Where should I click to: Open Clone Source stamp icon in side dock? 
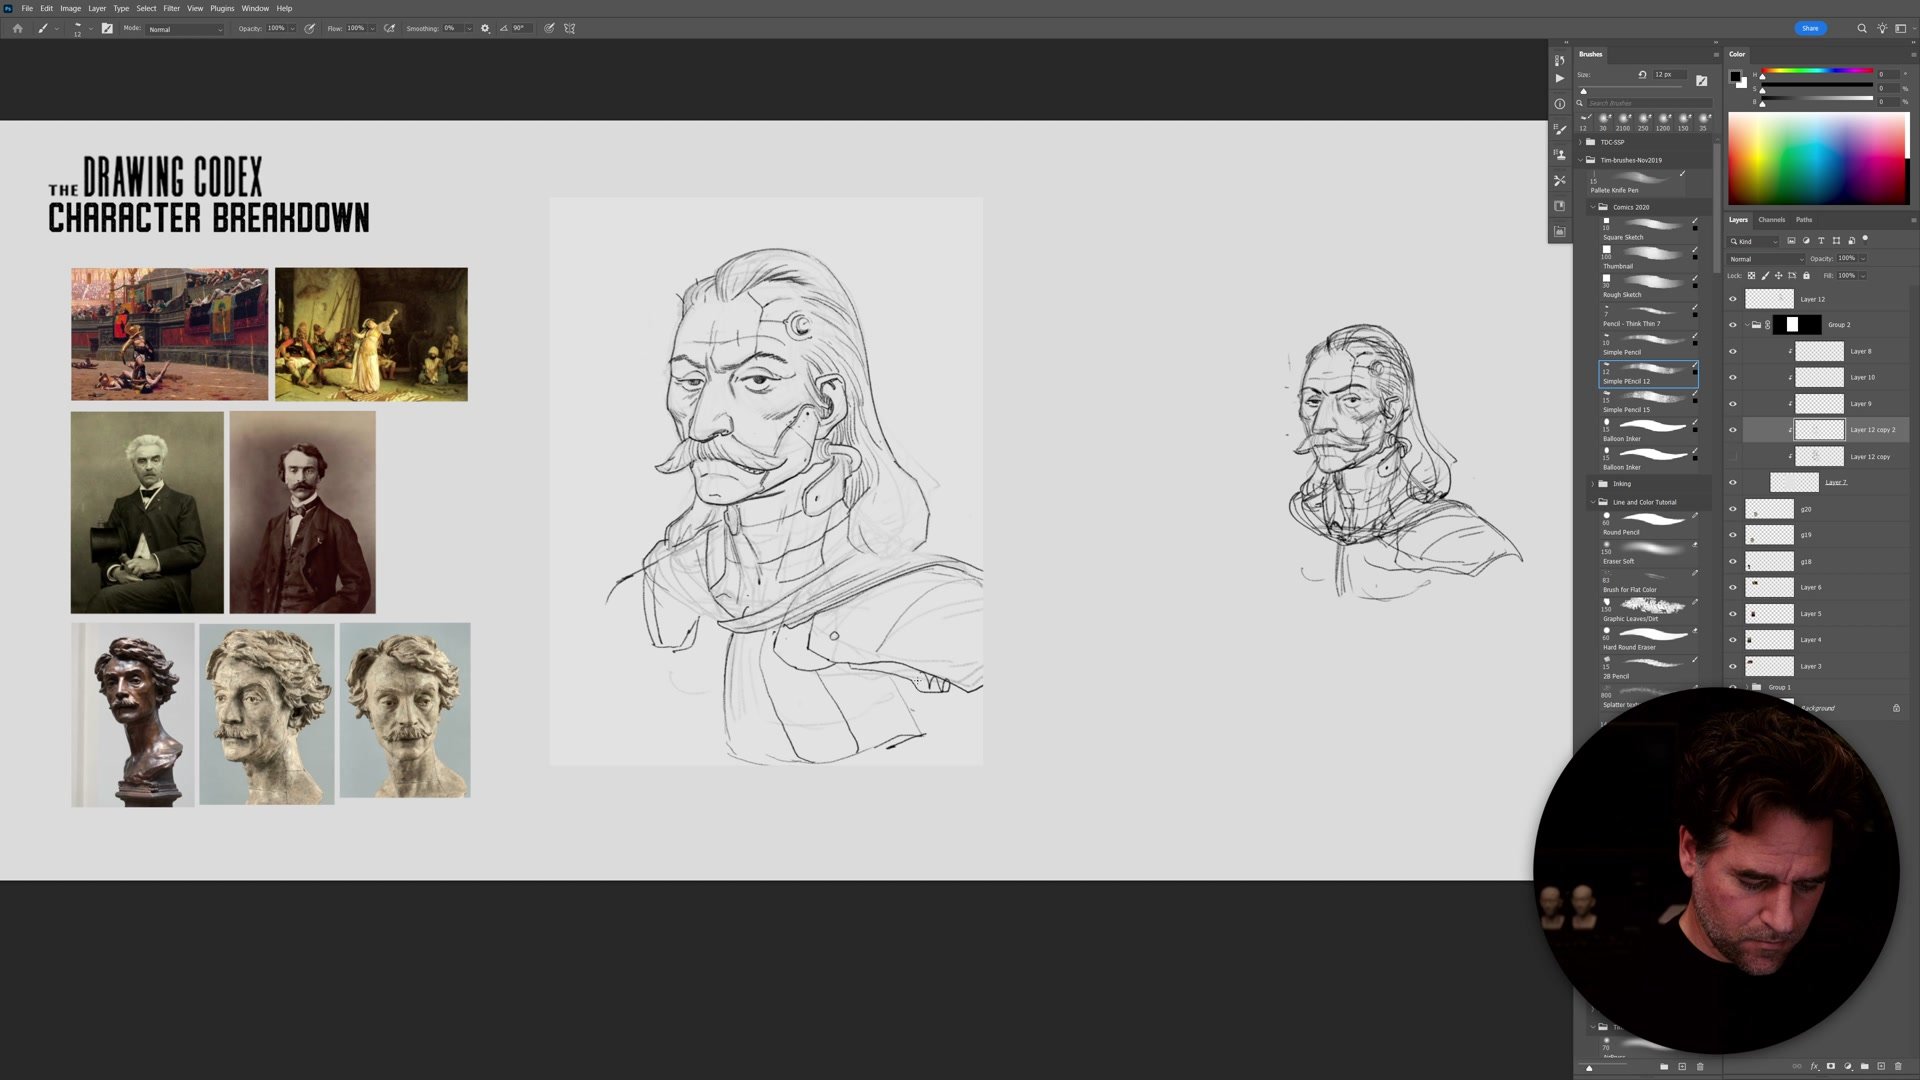tap(1559, 155)
